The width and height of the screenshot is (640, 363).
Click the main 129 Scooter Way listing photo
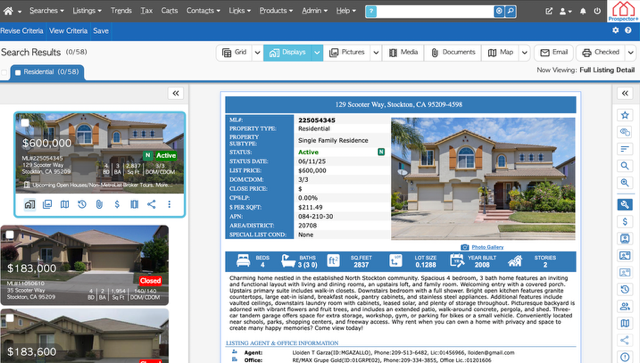pyautogui.click(x=483, y=178)
